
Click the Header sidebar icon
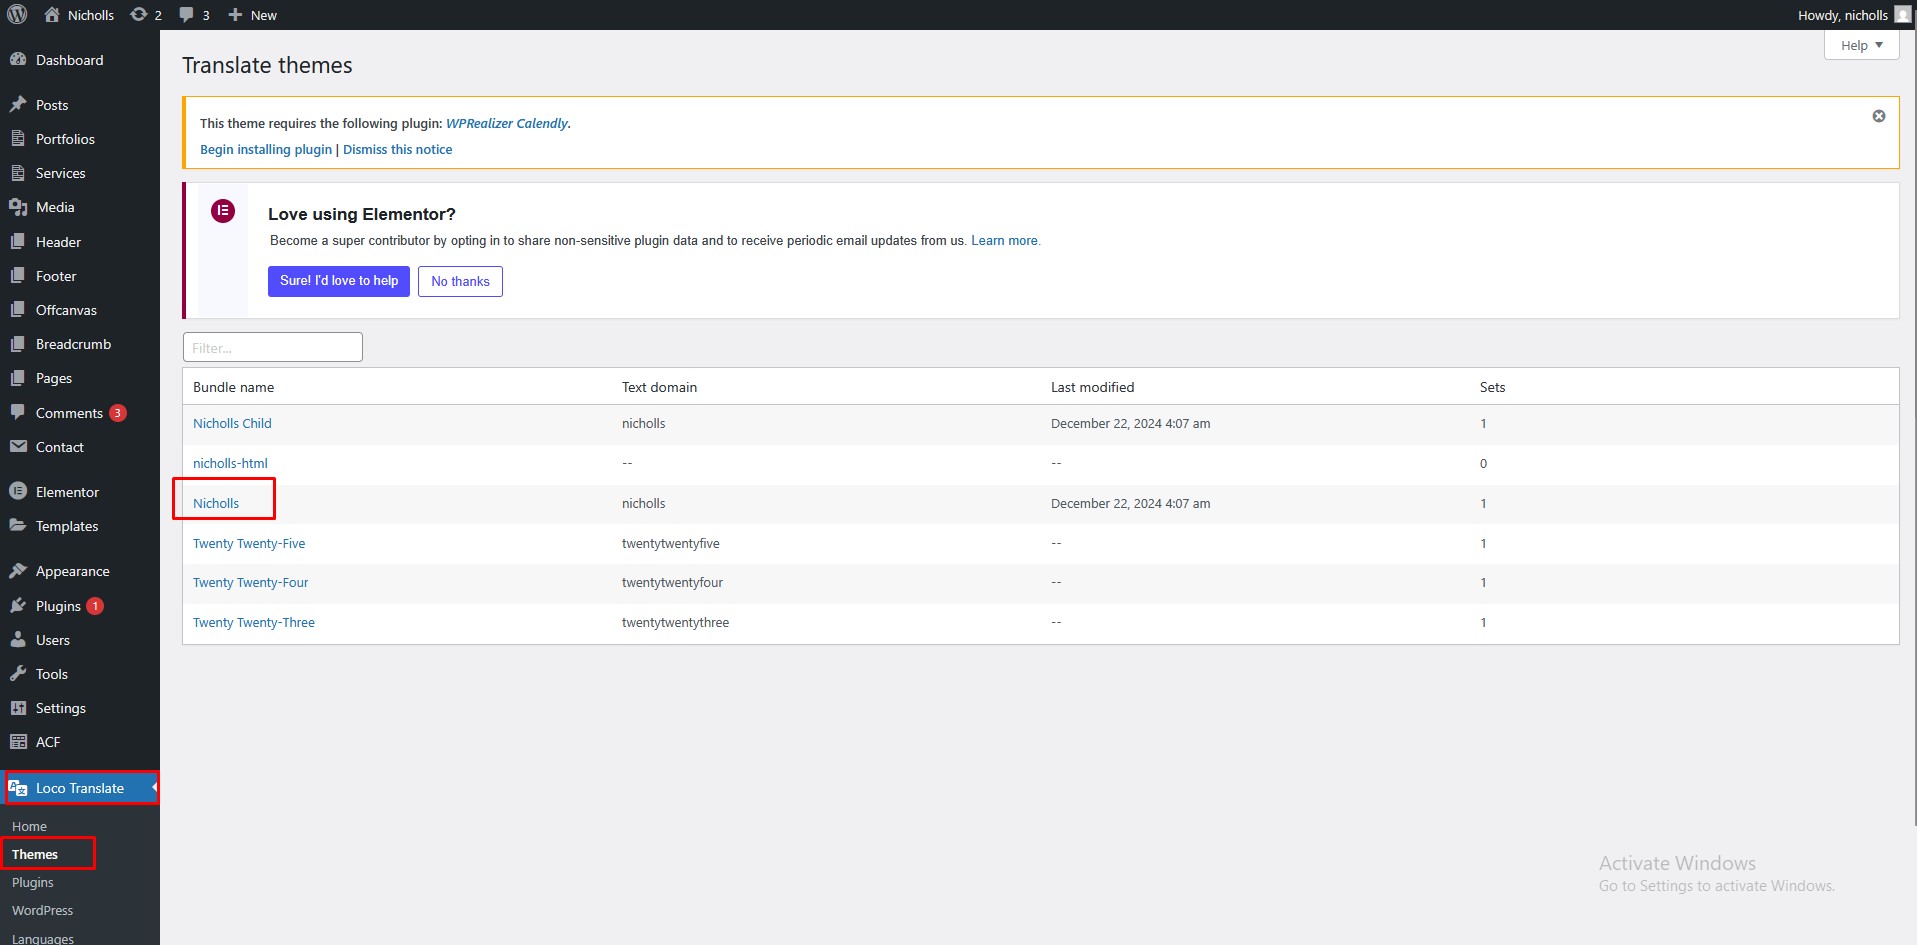click(x=18, y=242)
